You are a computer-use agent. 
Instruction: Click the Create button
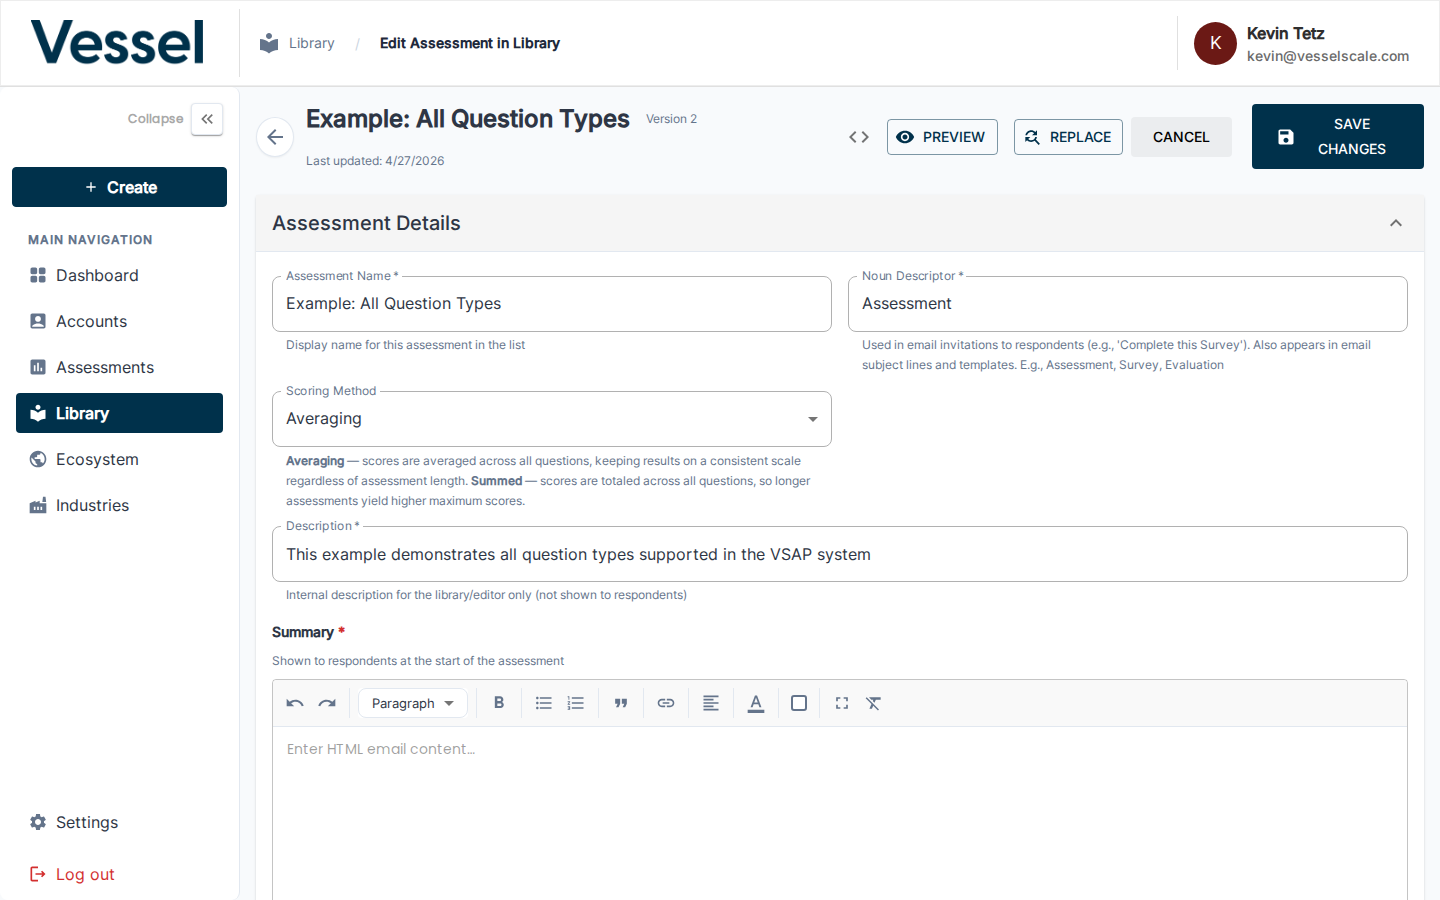[x=119, y=187]
